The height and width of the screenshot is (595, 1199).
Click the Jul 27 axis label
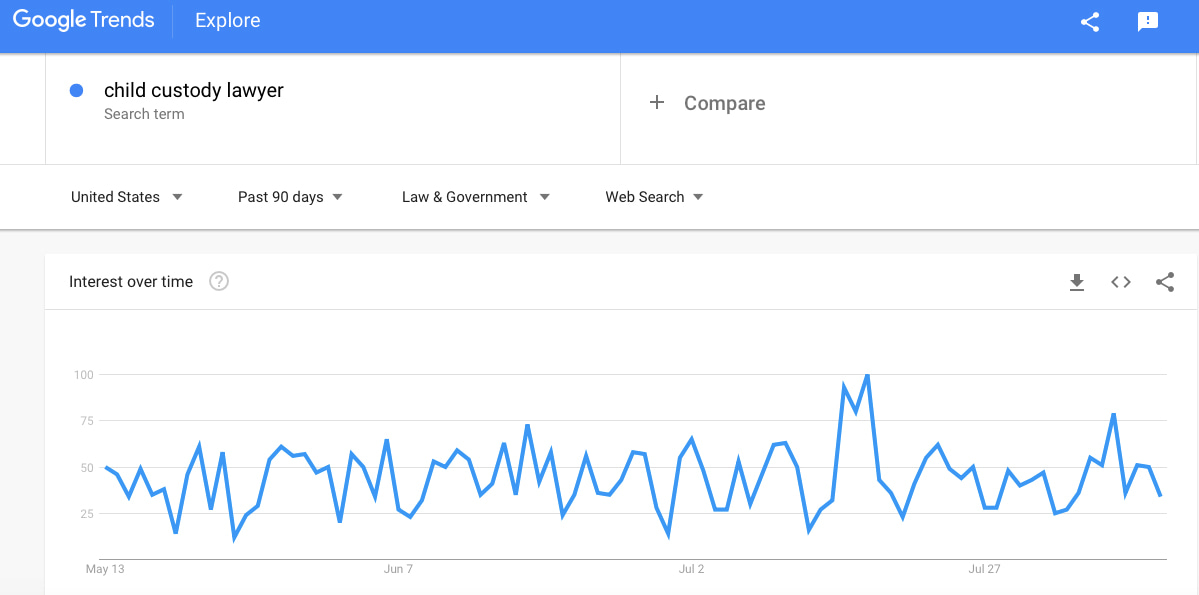pyautogui.click(x=984, y=569)
